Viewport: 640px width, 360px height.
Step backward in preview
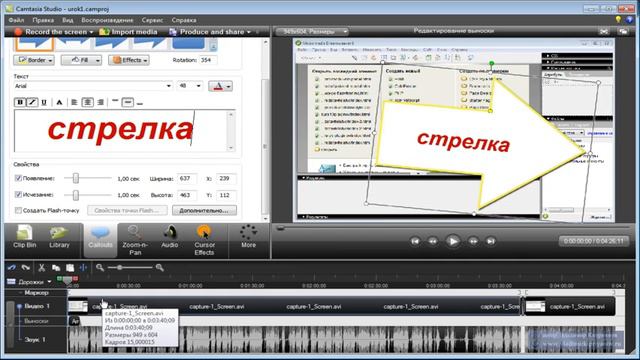click(x=433, y=241)
